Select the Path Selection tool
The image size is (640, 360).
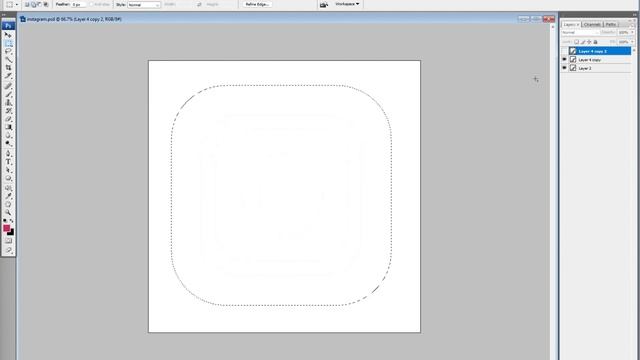tap(8, 170)
